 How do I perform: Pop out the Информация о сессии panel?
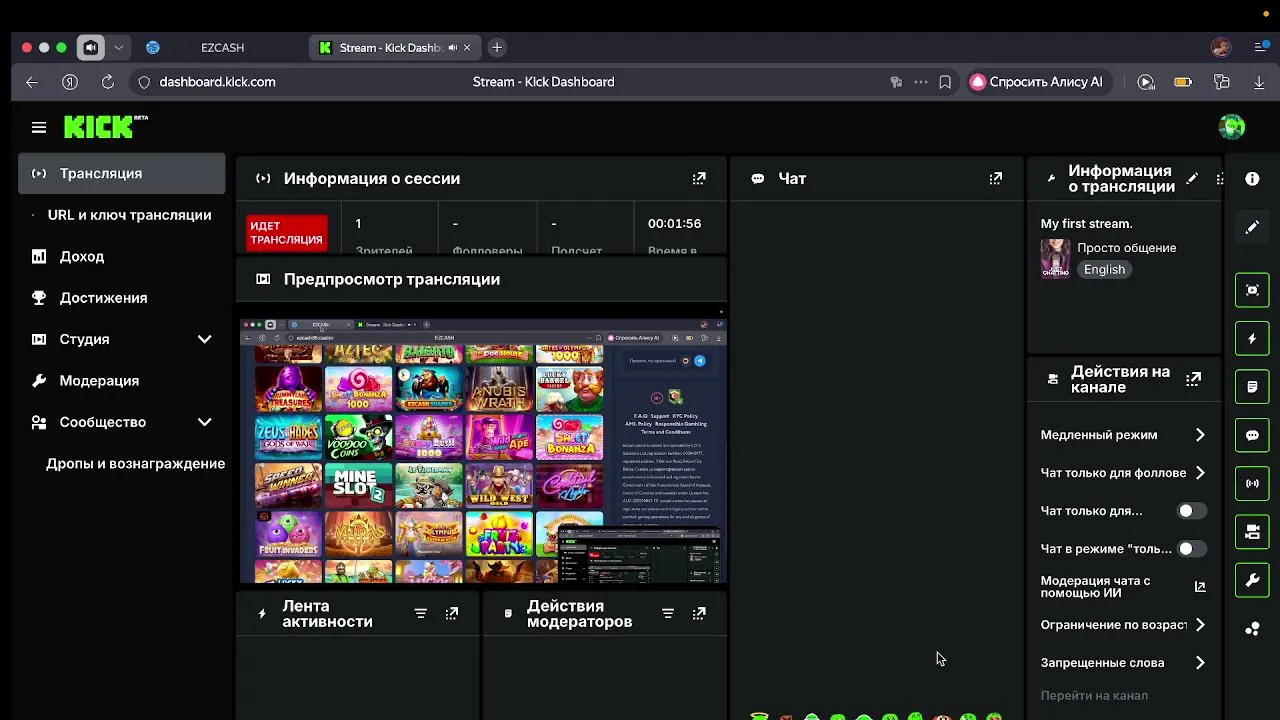coord(699,178)
